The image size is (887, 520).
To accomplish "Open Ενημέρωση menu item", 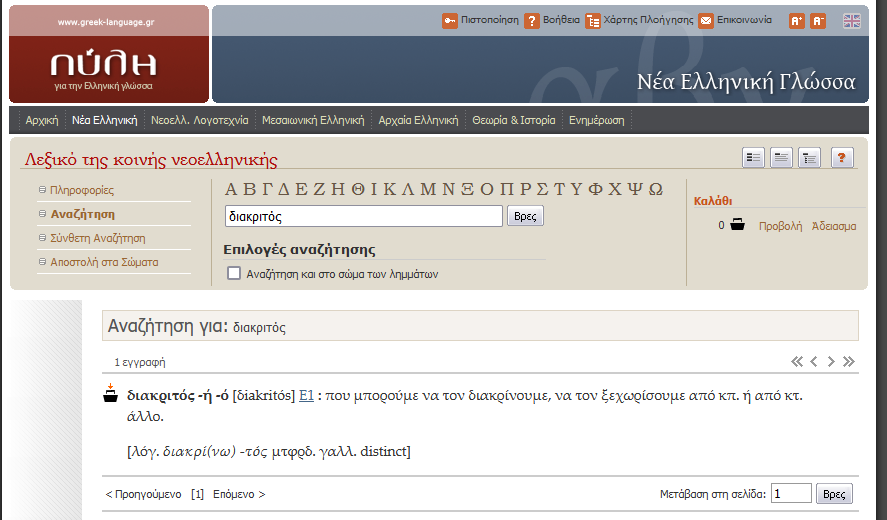I will [597, 121].
